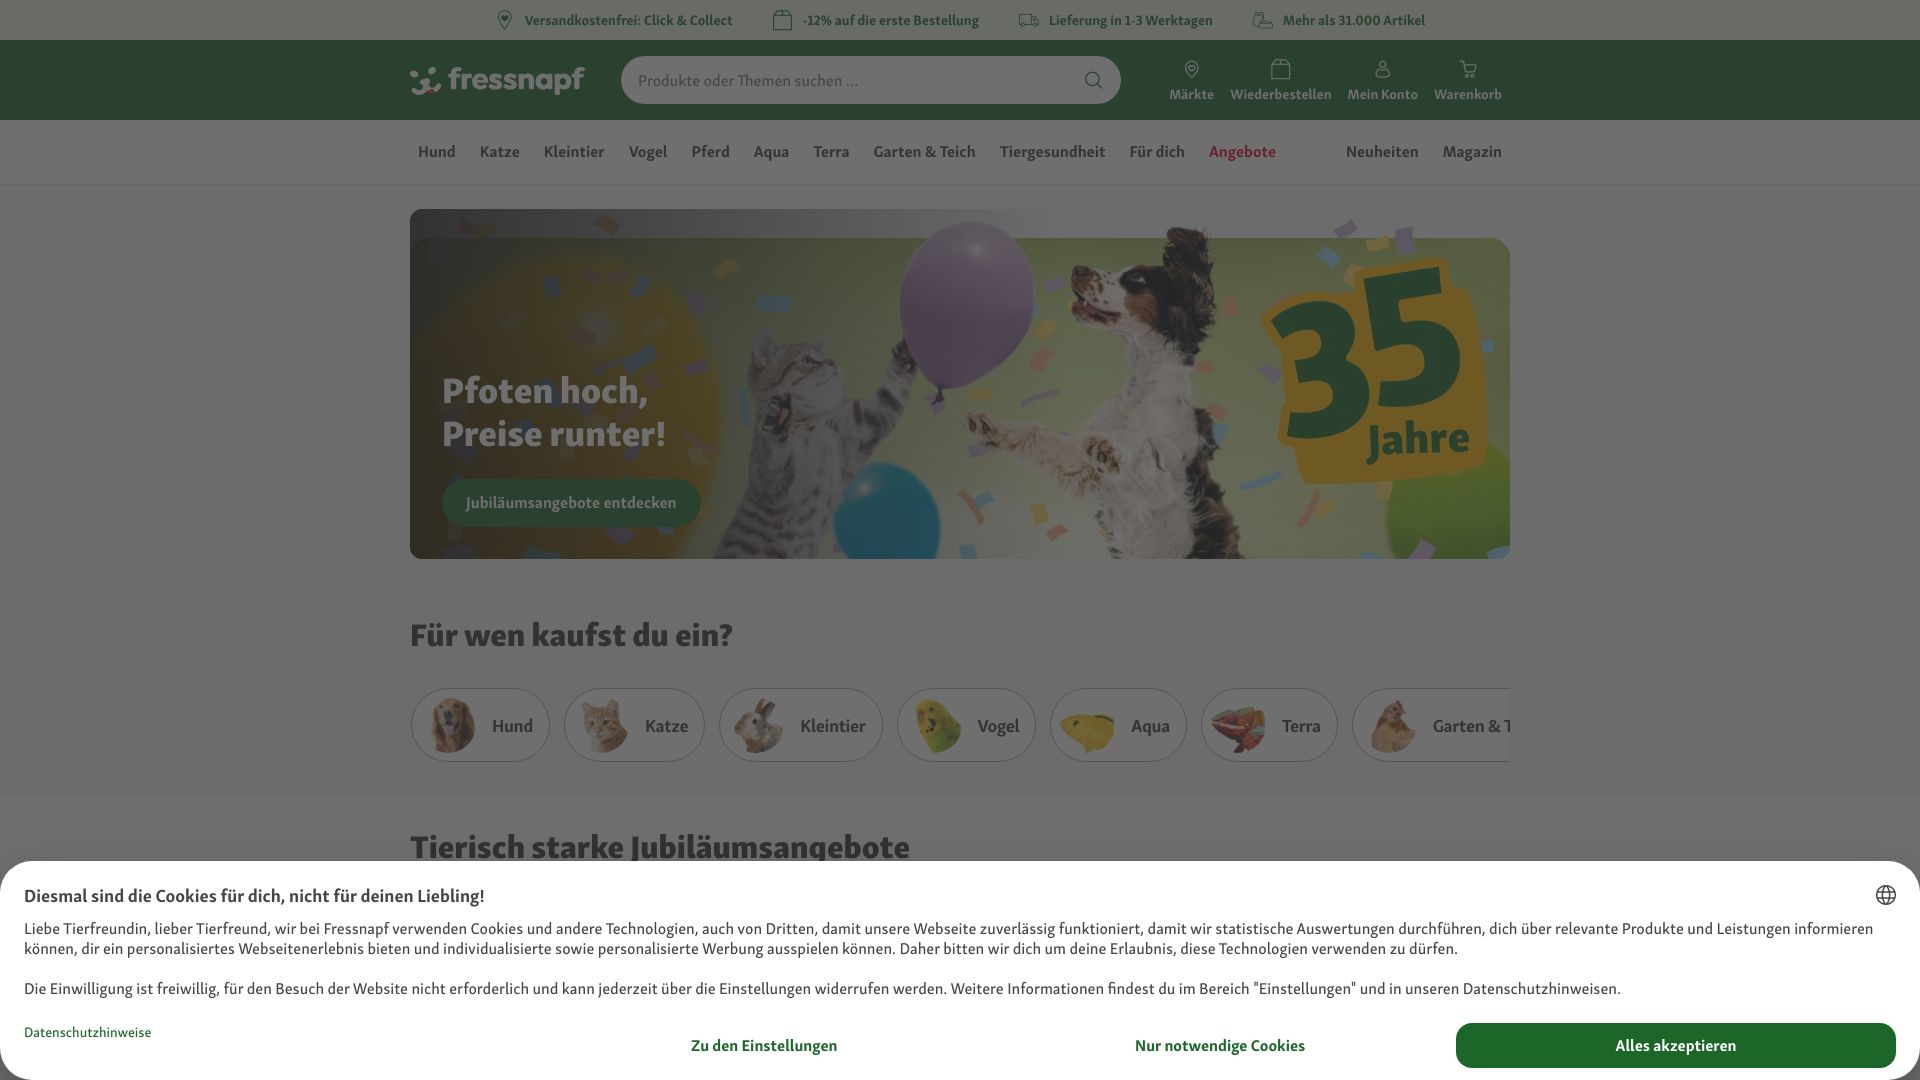Open language globe icon in cookie banner
The height and width of the screenshot is (1080, 1920).
(x=1885, y=895)
